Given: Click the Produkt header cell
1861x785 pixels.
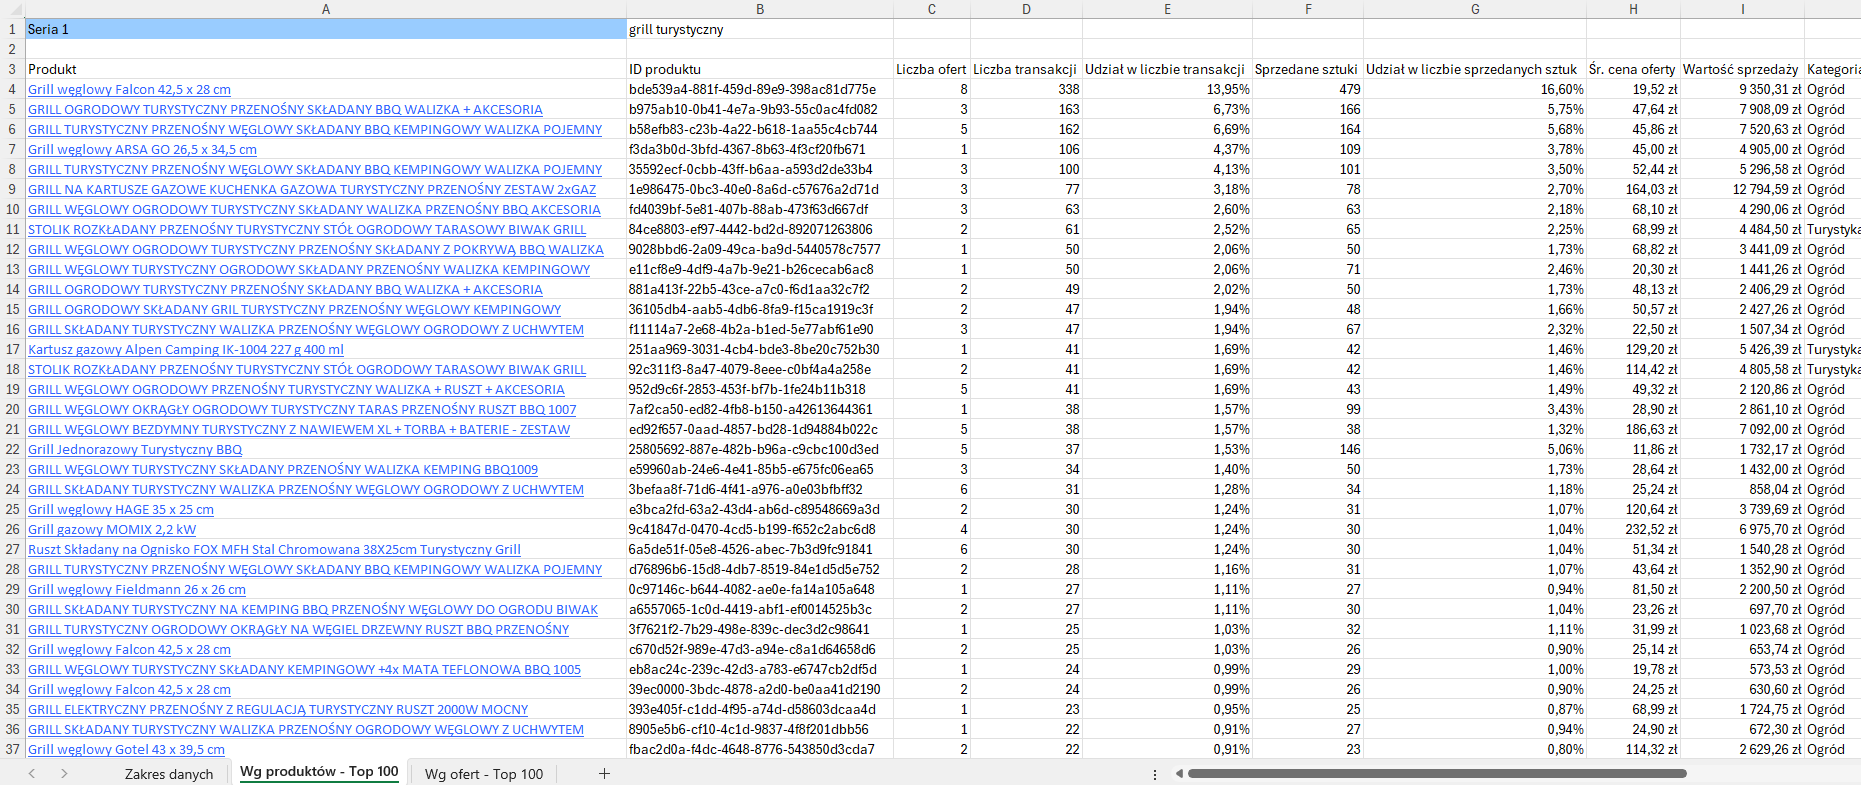Looking at the screenshot, I should point(326,69).
